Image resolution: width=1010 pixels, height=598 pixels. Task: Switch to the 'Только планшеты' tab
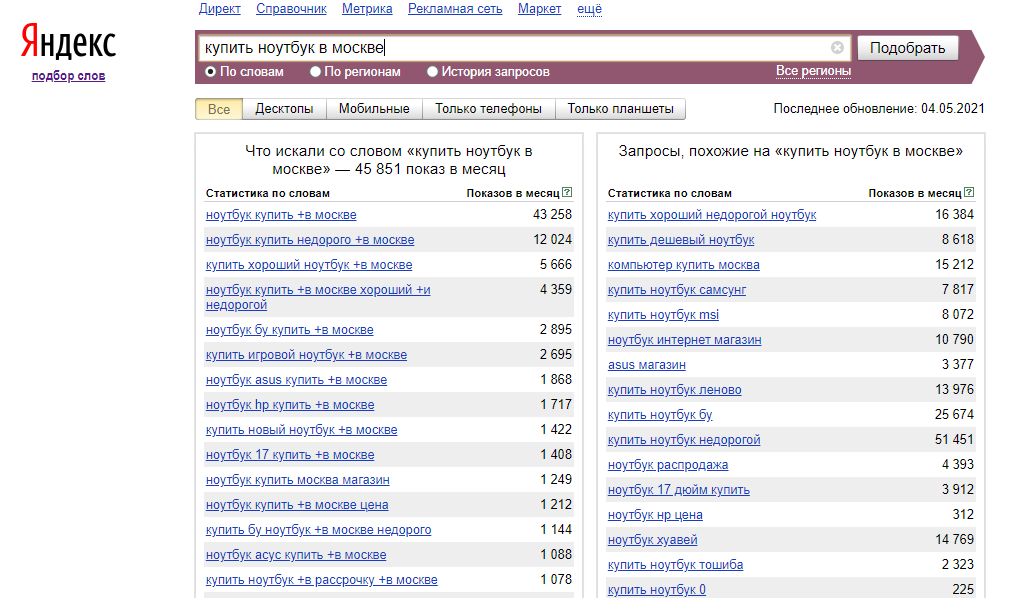620,109
